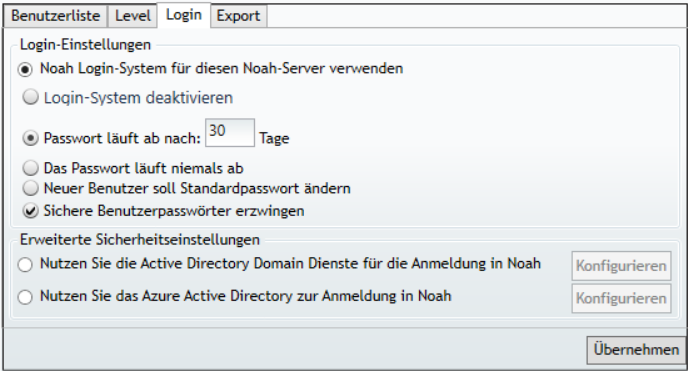Image resolution: width=688 pixels, height=371 pixels.
Task: Select Azure Active Directory radio option
Action: pos(25,297)
